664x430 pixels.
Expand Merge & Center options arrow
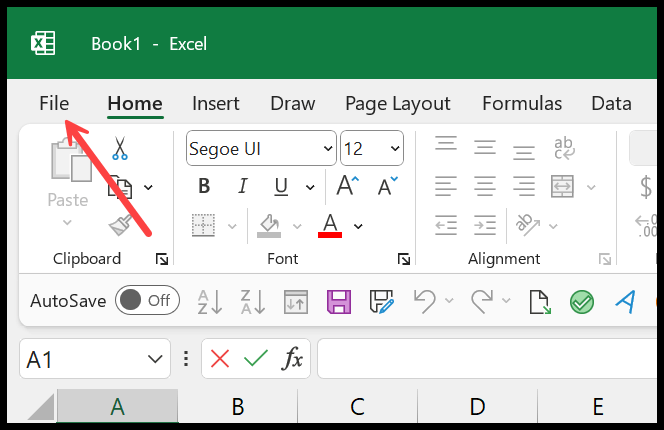click(591, 187)
